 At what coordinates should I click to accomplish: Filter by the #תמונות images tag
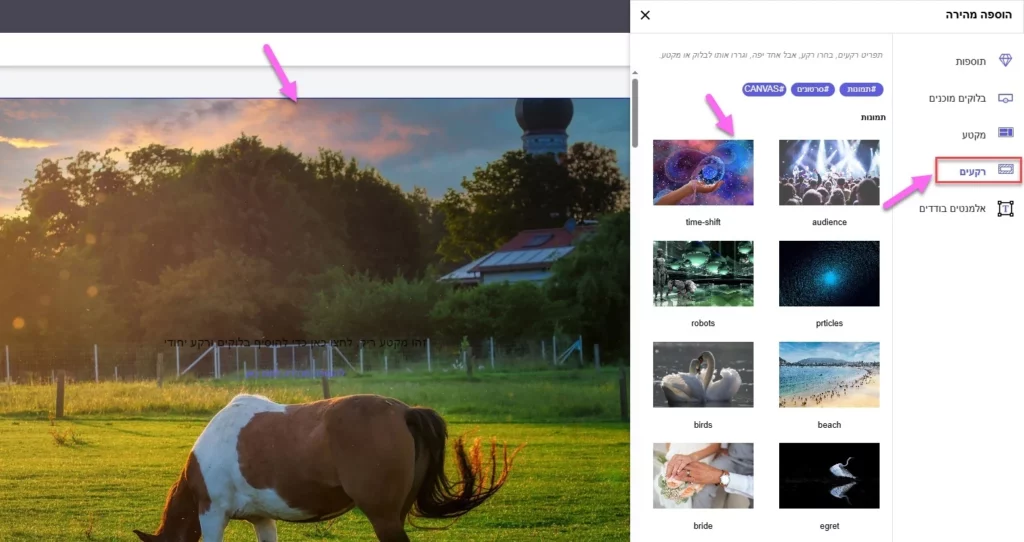pos(861,89)
